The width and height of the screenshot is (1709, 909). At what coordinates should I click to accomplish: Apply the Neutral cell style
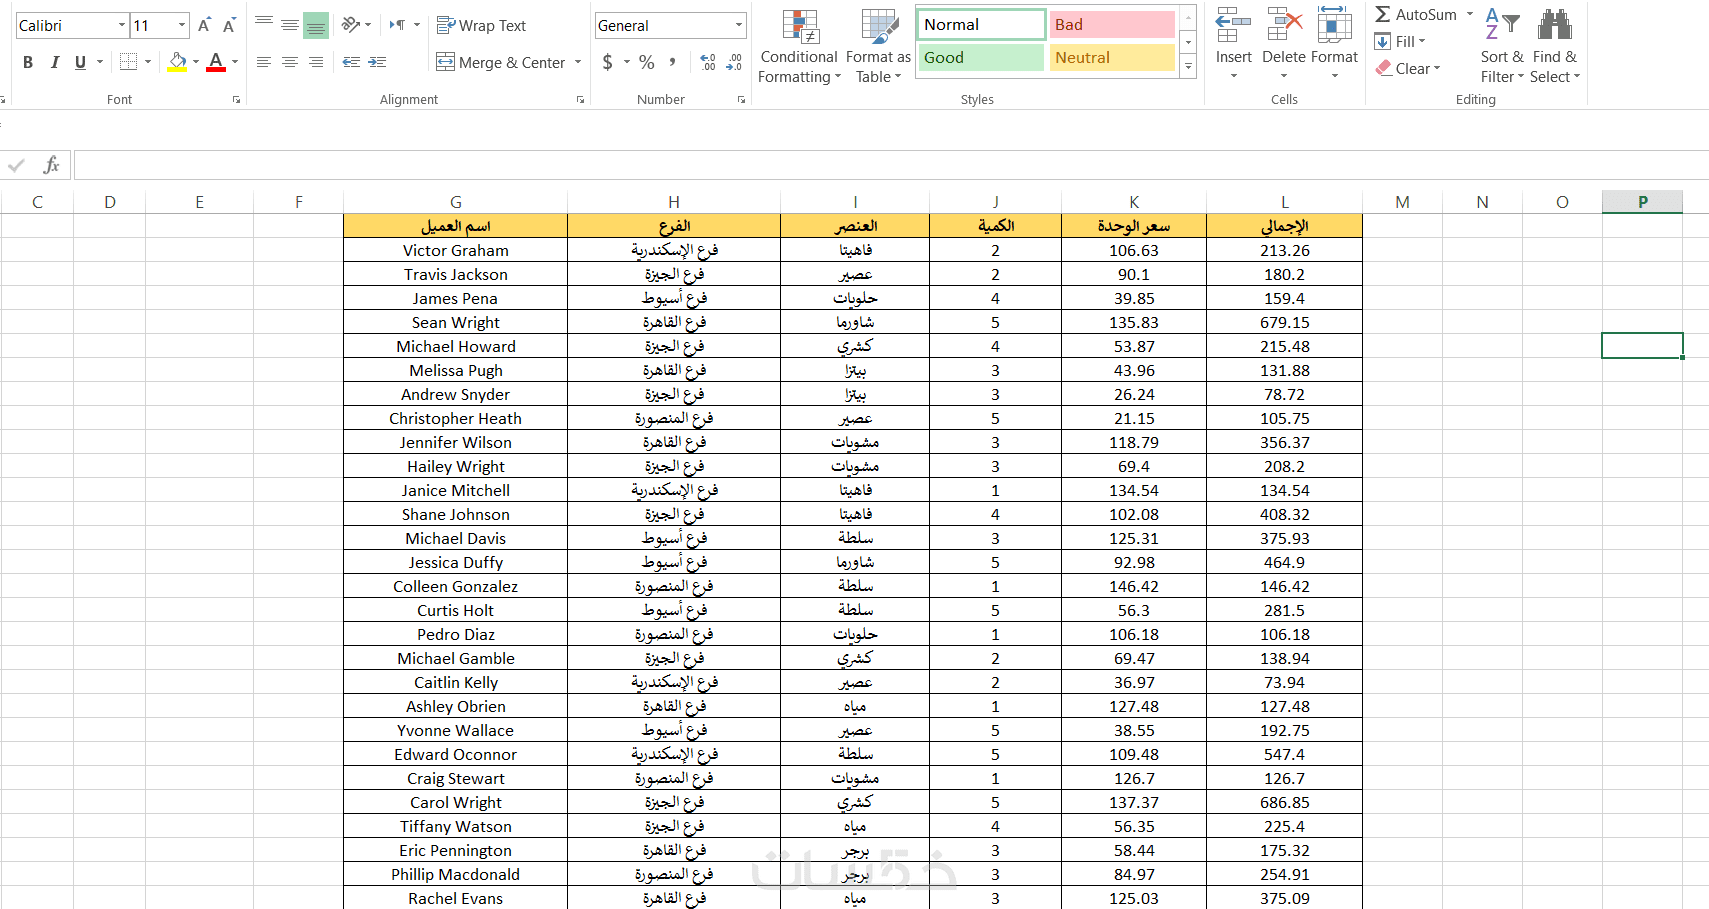tap(1112, 58)
